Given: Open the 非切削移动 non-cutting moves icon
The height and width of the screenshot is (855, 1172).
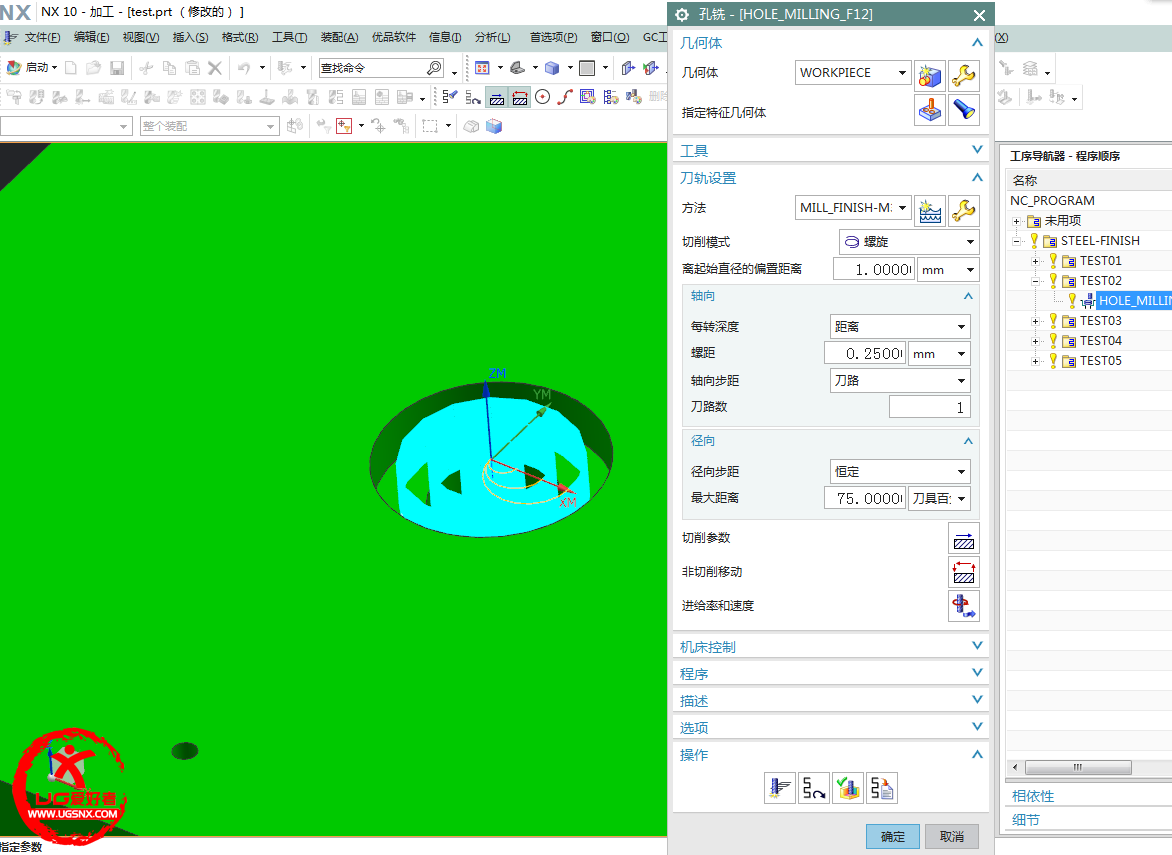Looking at the screenshot, I should point(963,572).
